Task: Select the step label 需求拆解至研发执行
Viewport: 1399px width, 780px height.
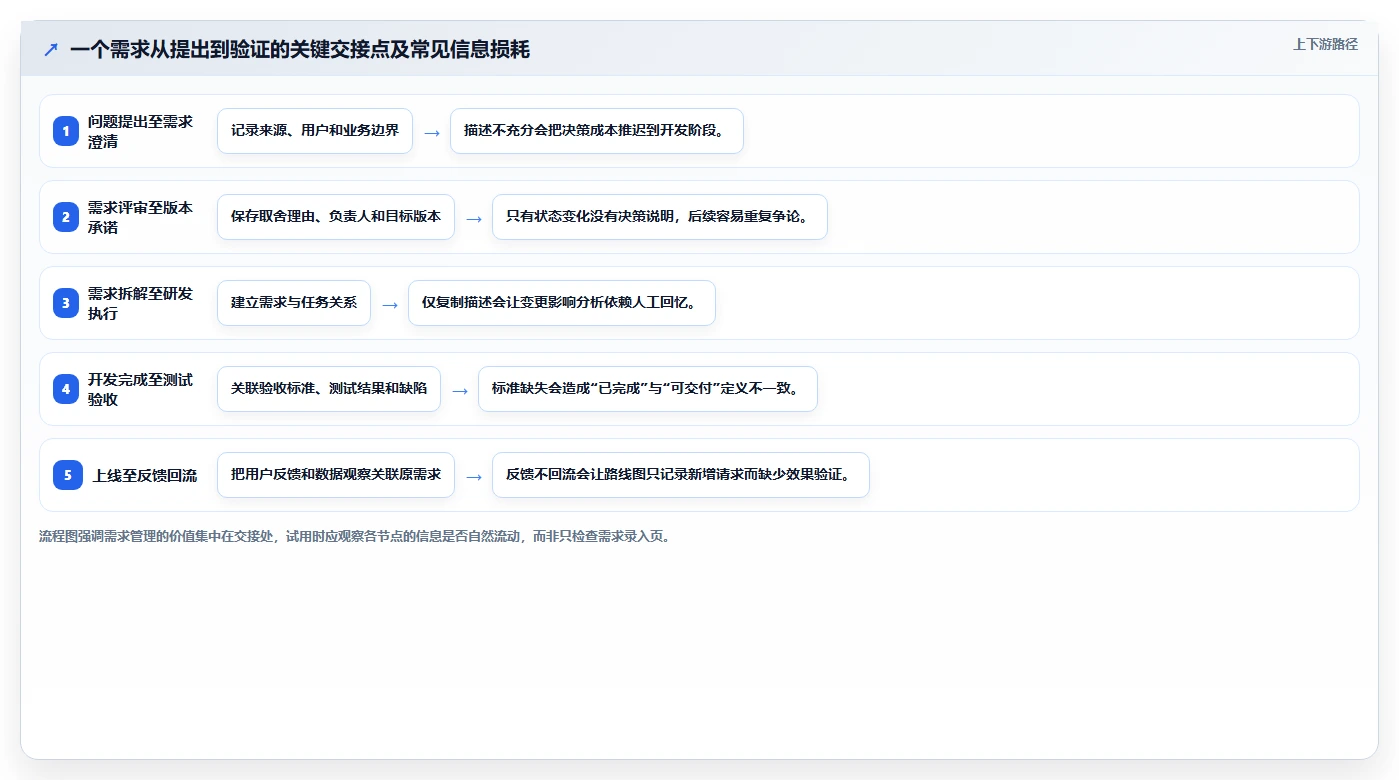Action: click(x=140, y=303)
